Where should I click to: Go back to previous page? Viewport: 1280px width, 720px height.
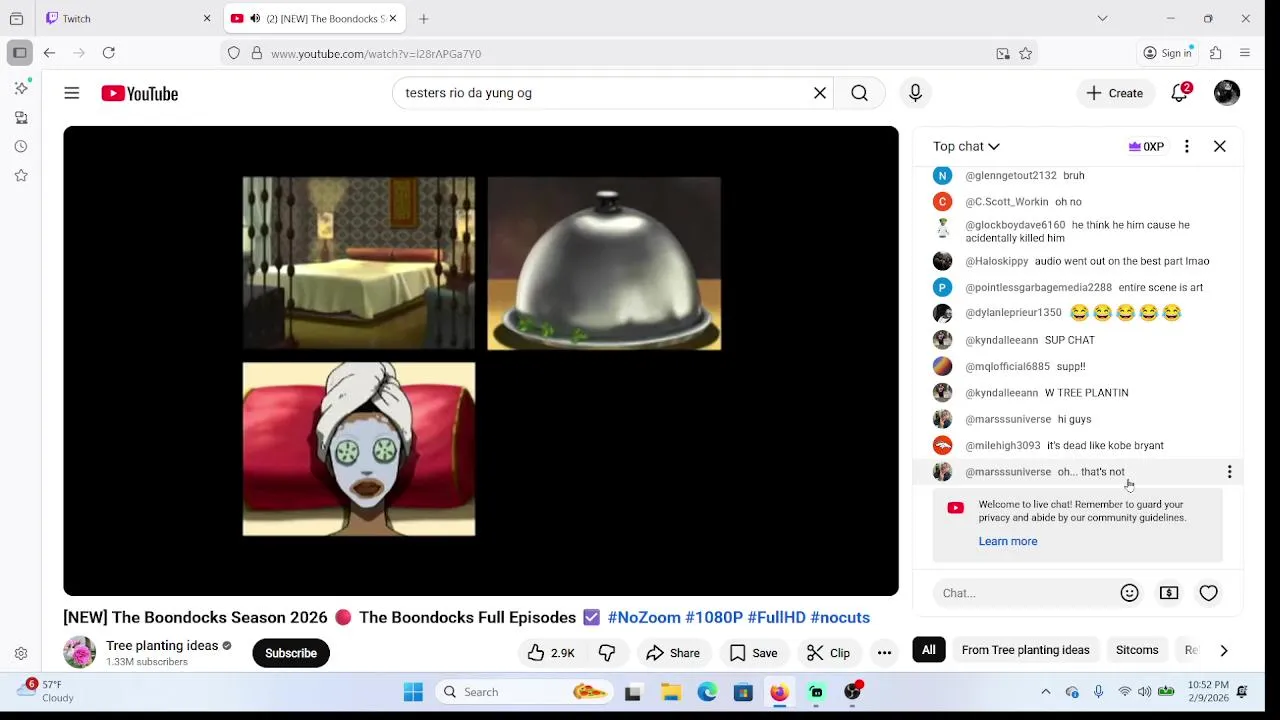point(49,53)
